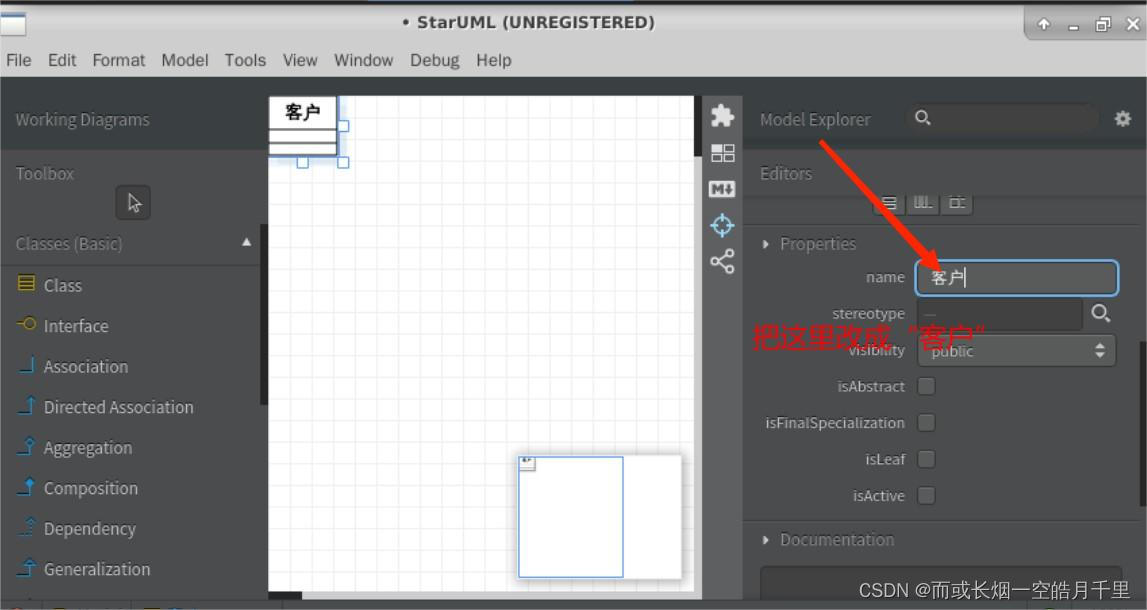Click the properties panel vertical scrollbar
This screenshot has width=1147, height=610.
tap(1142, 424)
